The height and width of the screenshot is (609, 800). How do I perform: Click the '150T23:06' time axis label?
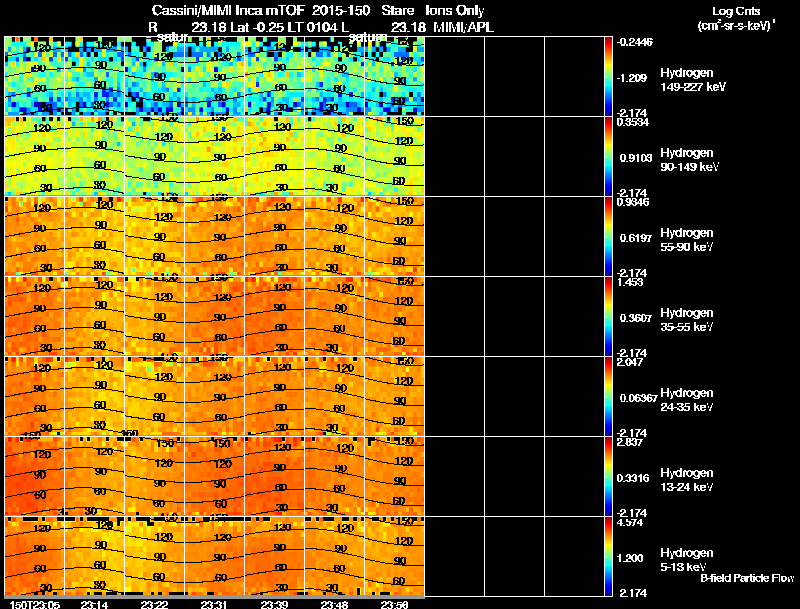35,604
